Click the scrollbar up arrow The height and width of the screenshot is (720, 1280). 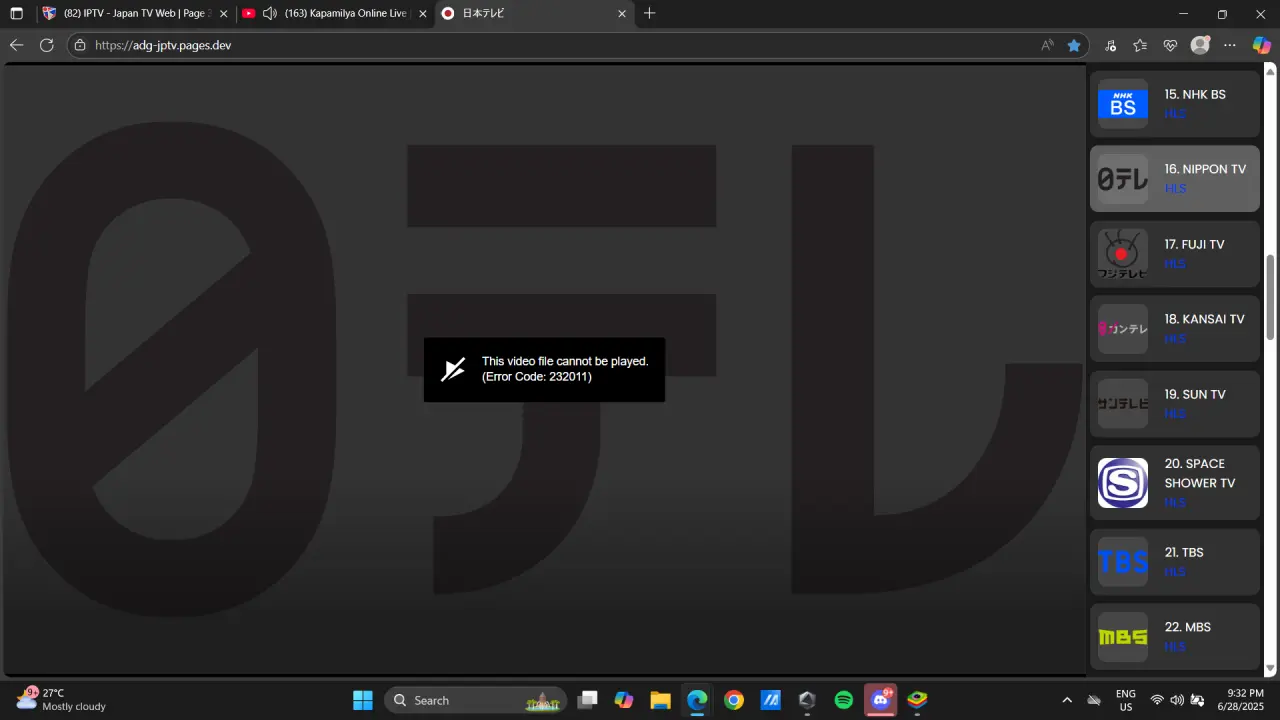click(1271, 71)
